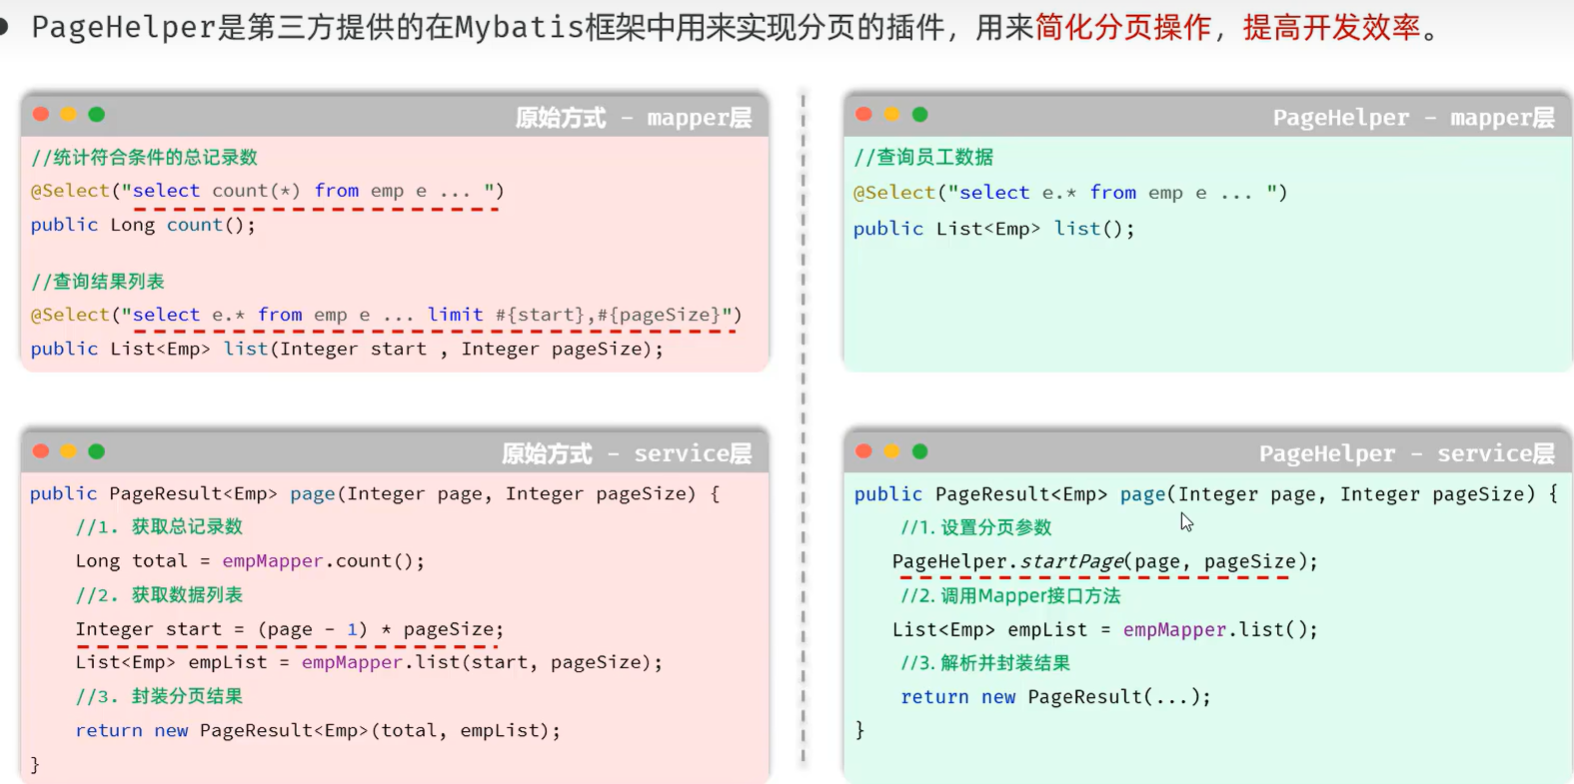Screen dimensions: 1574x784
Task: Click yellow dot on 原始方式 mapper层 window
Action: [x=68, y=114]
